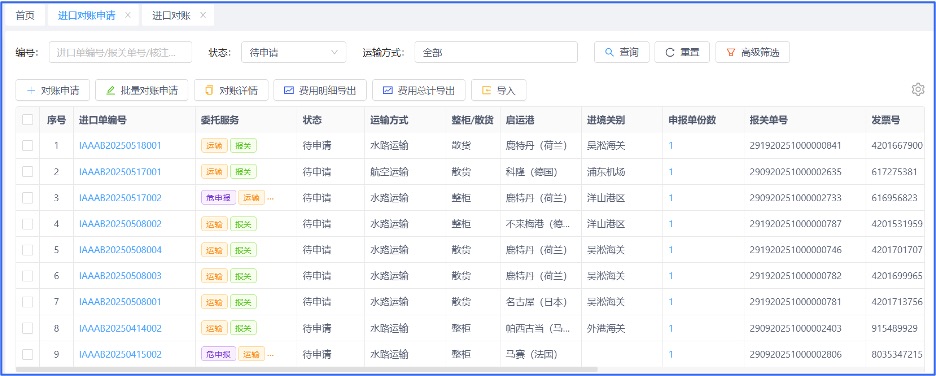Image resolution: width=936 pixels, height=376 pixels.
Task: Click 浦东机场 customs cell
Action: point(606,172)
